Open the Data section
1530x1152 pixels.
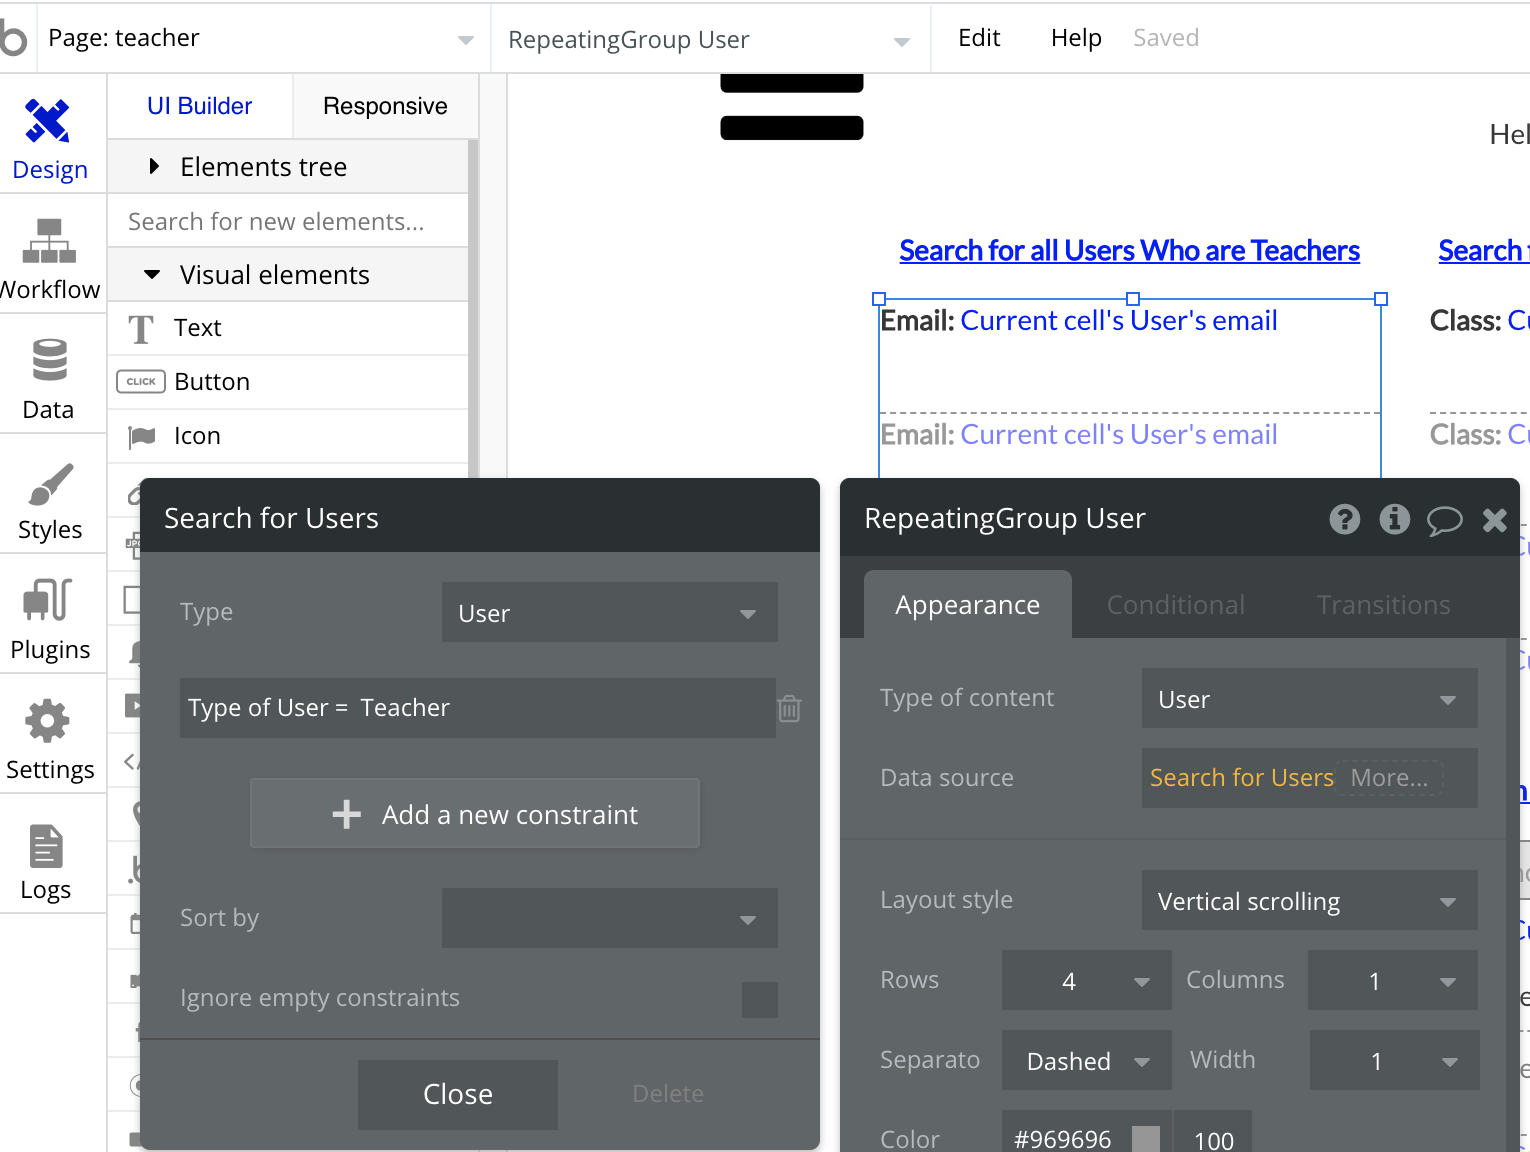pos(50,378)
